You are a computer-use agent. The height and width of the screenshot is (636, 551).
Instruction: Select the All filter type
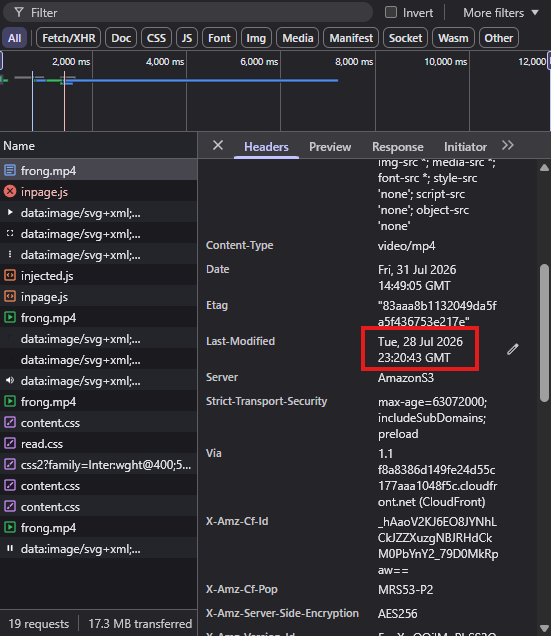15,38
